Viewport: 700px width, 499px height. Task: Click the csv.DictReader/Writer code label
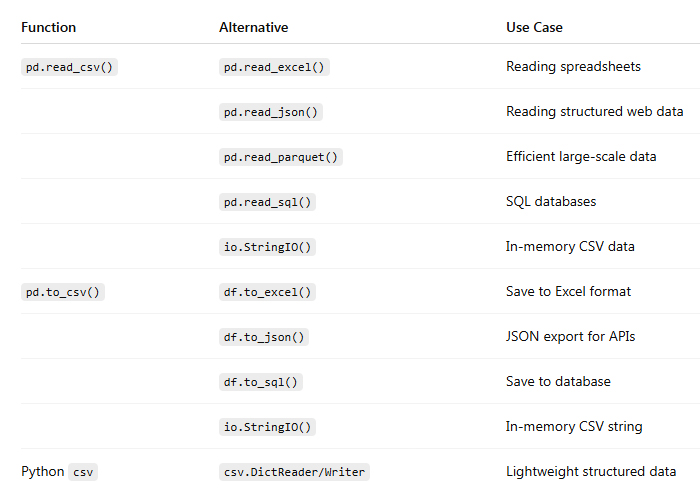(294, 472)
